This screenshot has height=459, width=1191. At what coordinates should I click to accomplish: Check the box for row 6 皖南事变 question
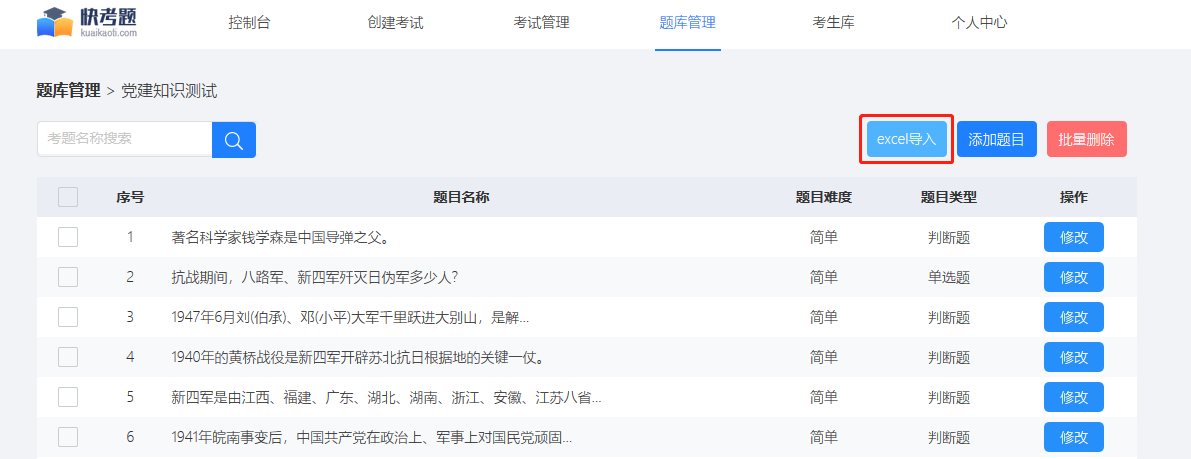68,437
